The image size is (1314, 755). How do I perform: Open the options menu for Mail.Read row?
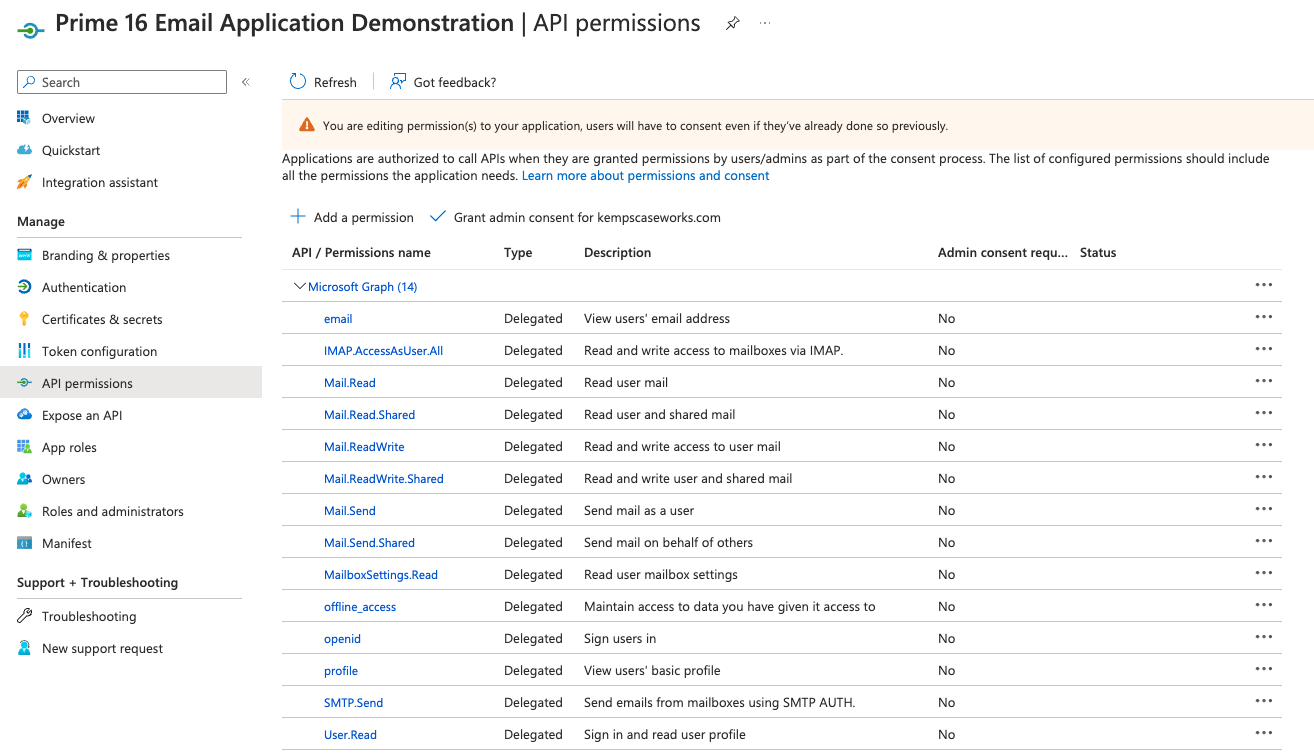(1264, 382)
